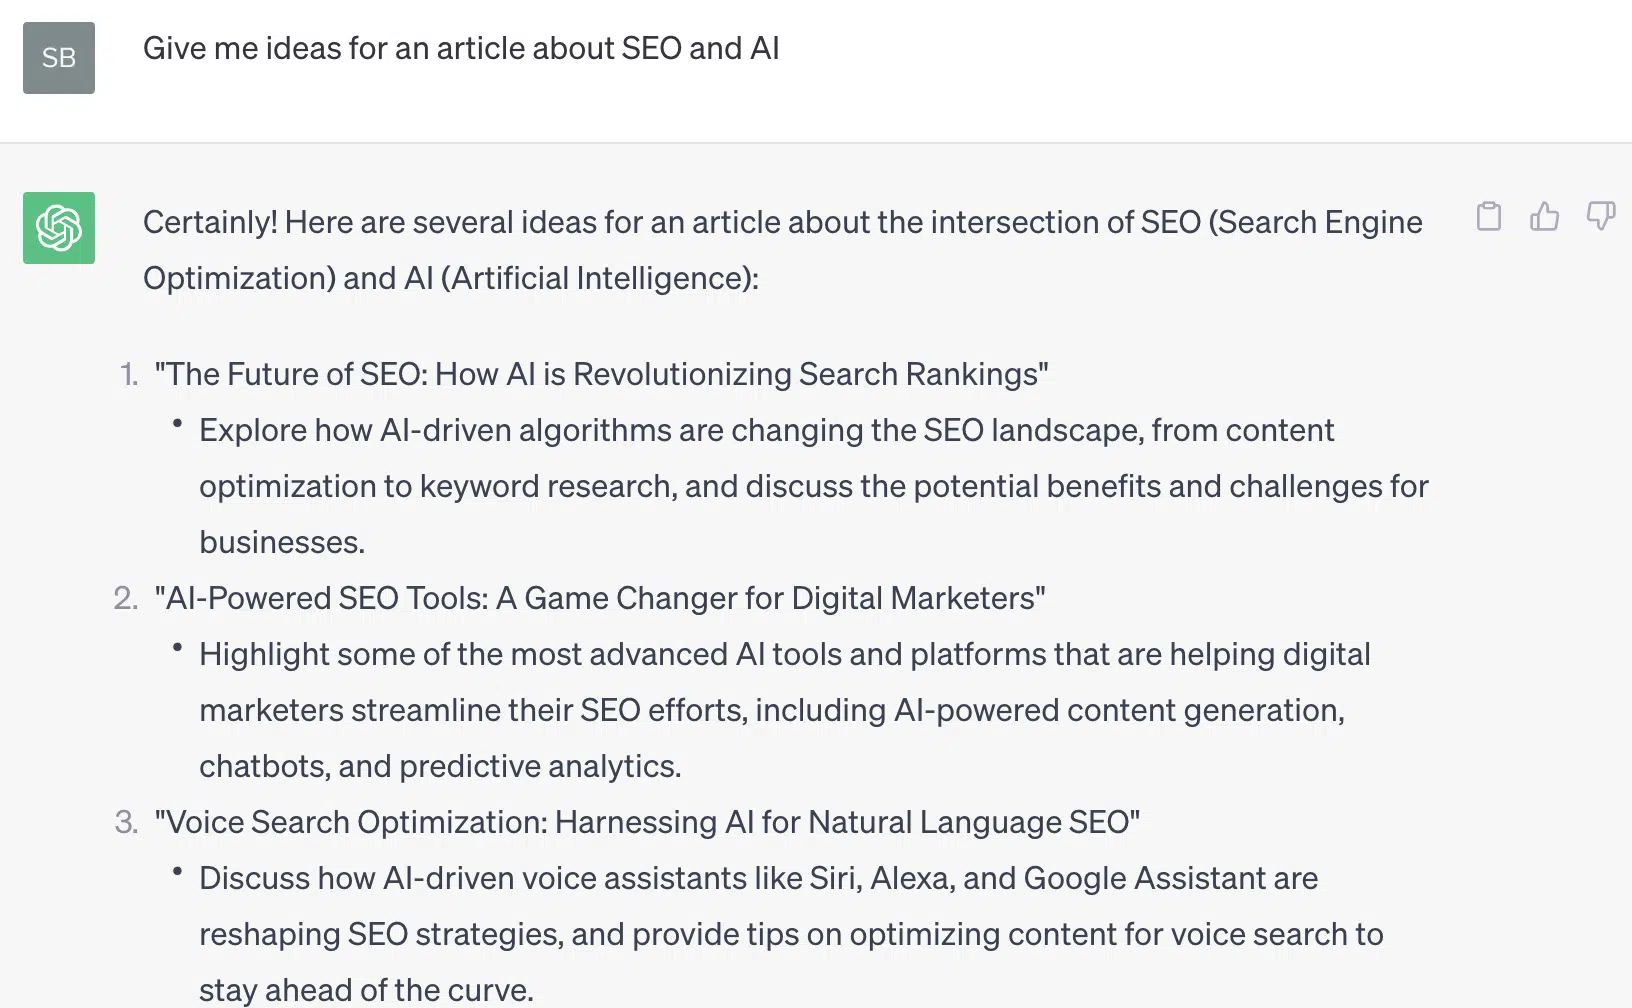The width and height of the screenshot is (1632, 1008).
Task: Click the thumbs up icon
Action: coord(1544,216)
